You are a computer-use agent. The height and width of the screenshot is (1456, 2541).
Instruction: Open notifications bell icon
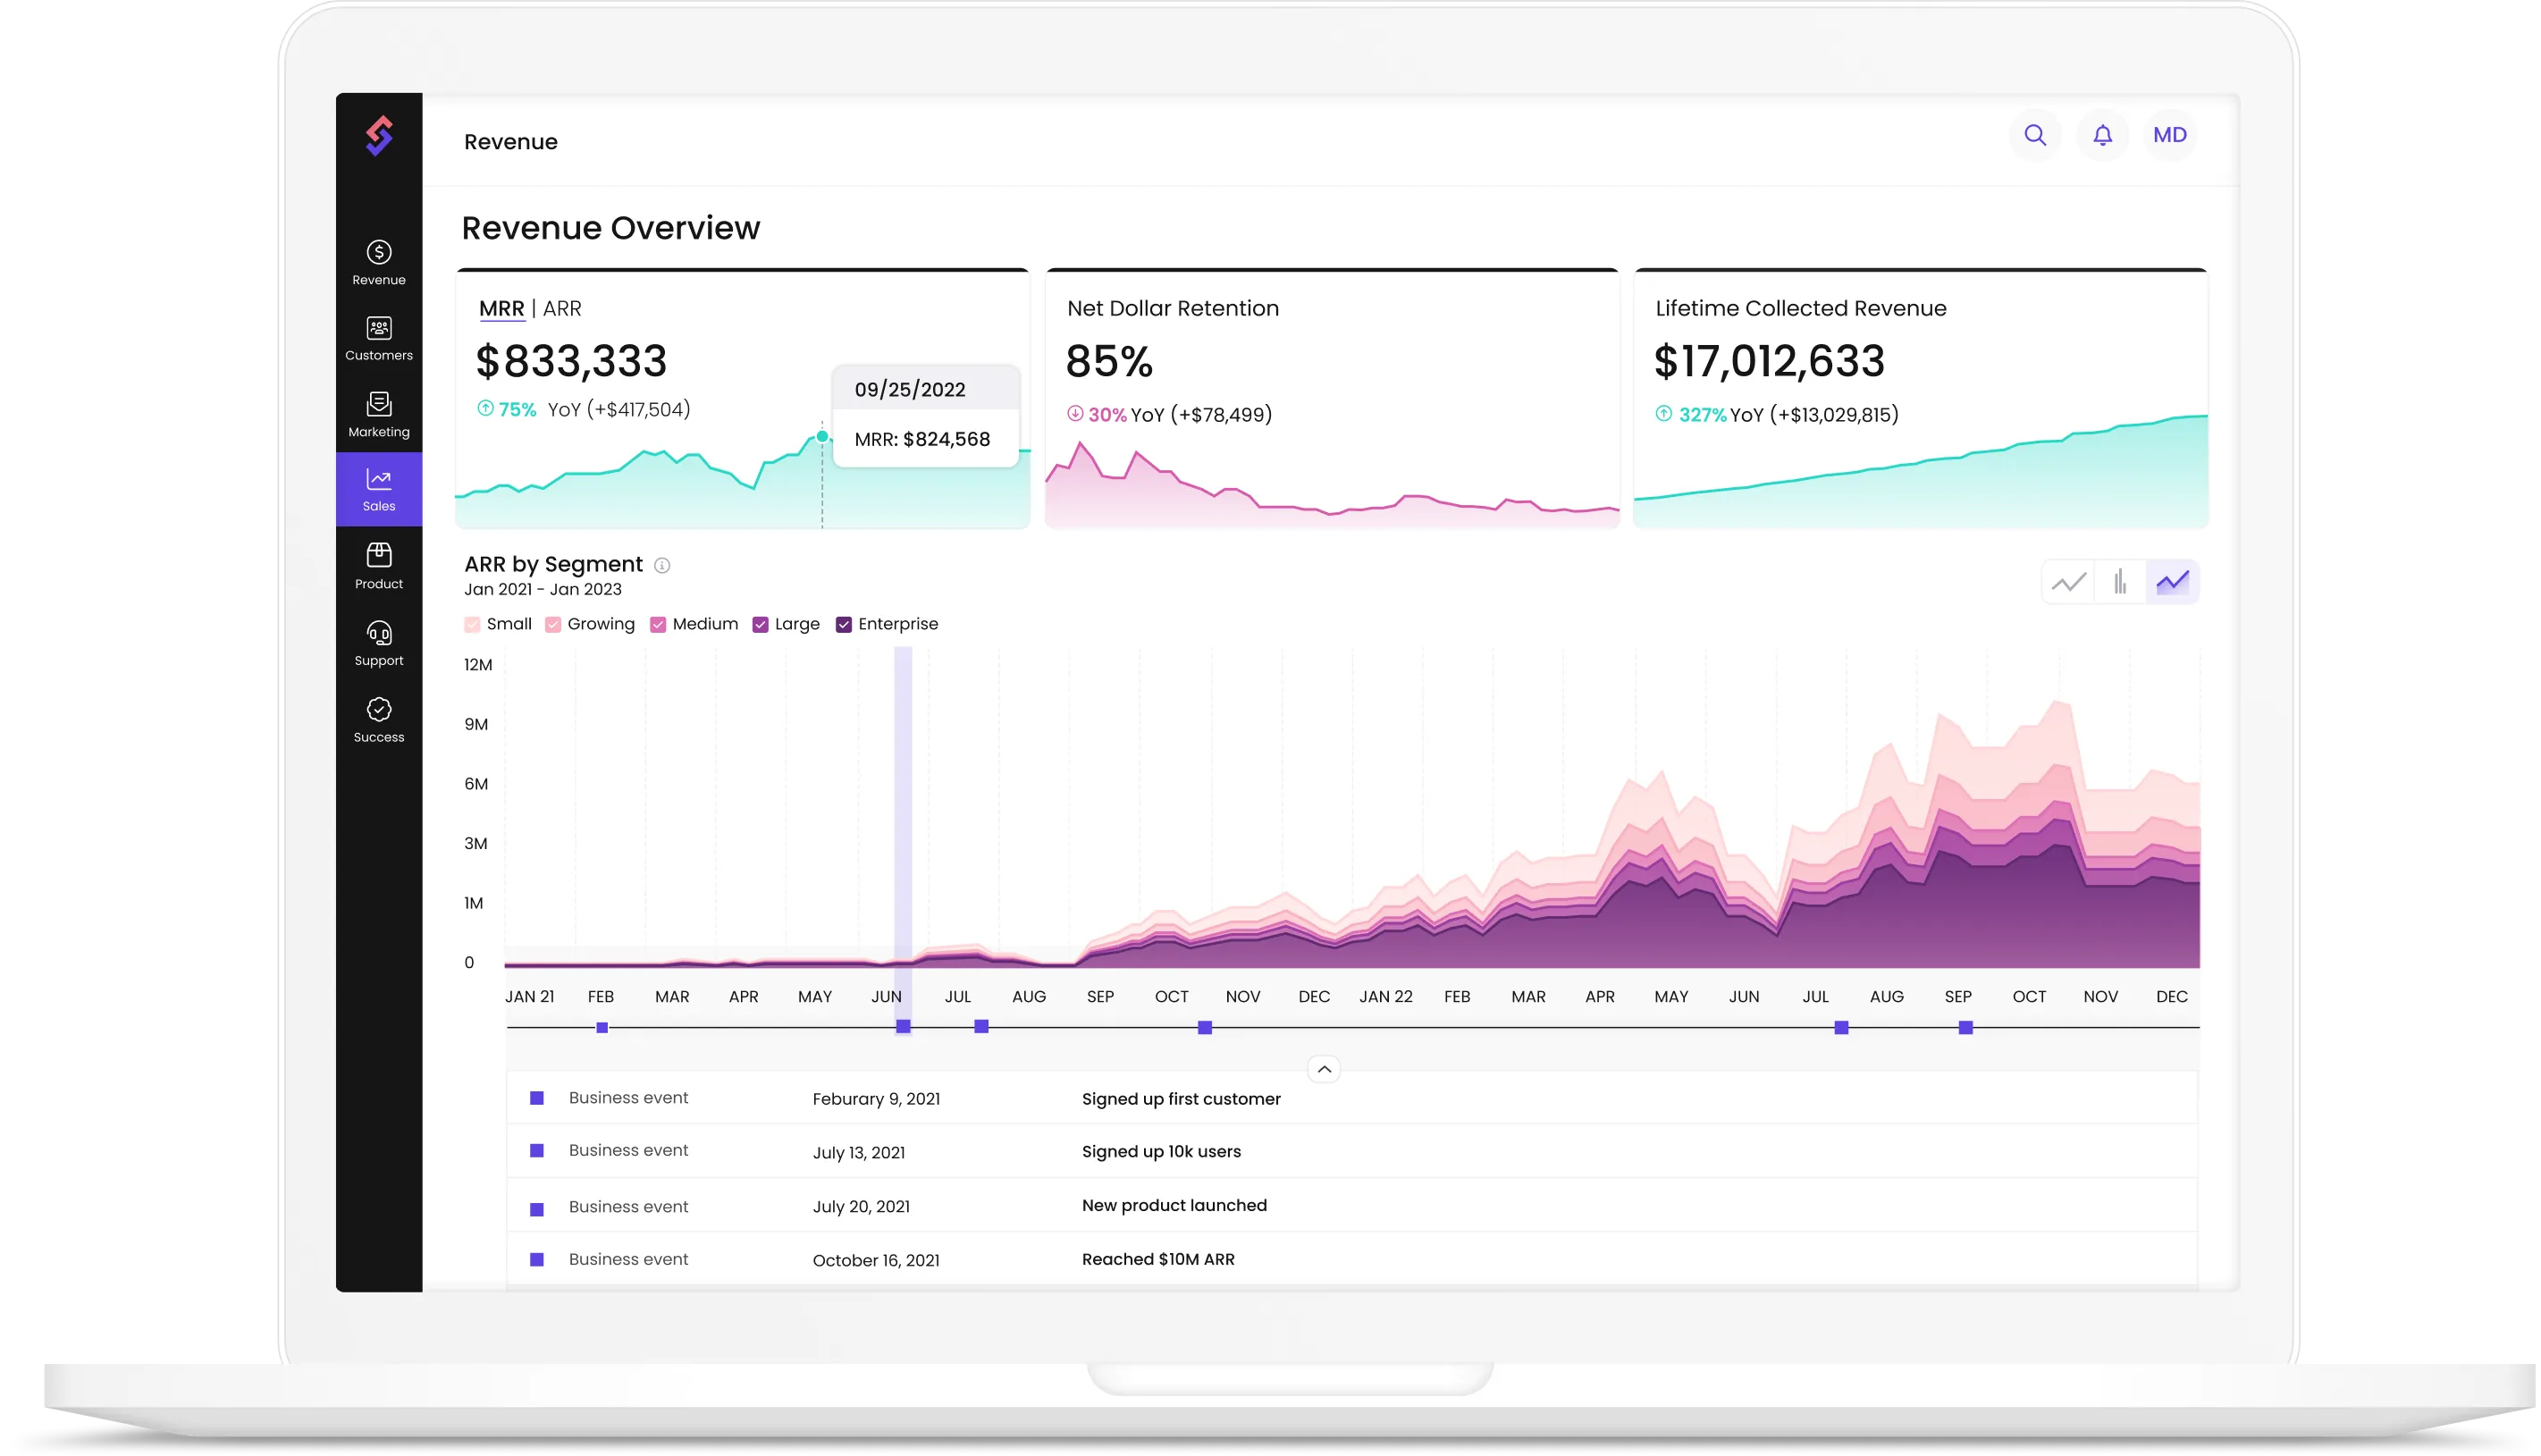2102,135
